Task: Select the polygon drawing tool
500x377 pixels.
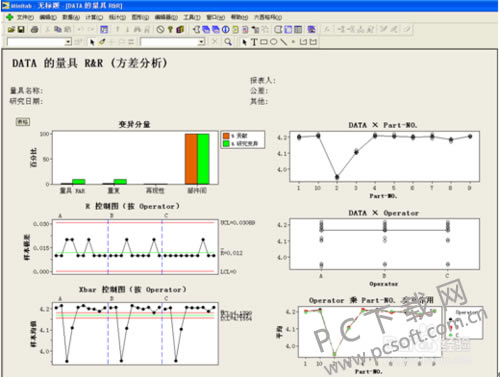Action: (x=313, y=42)
